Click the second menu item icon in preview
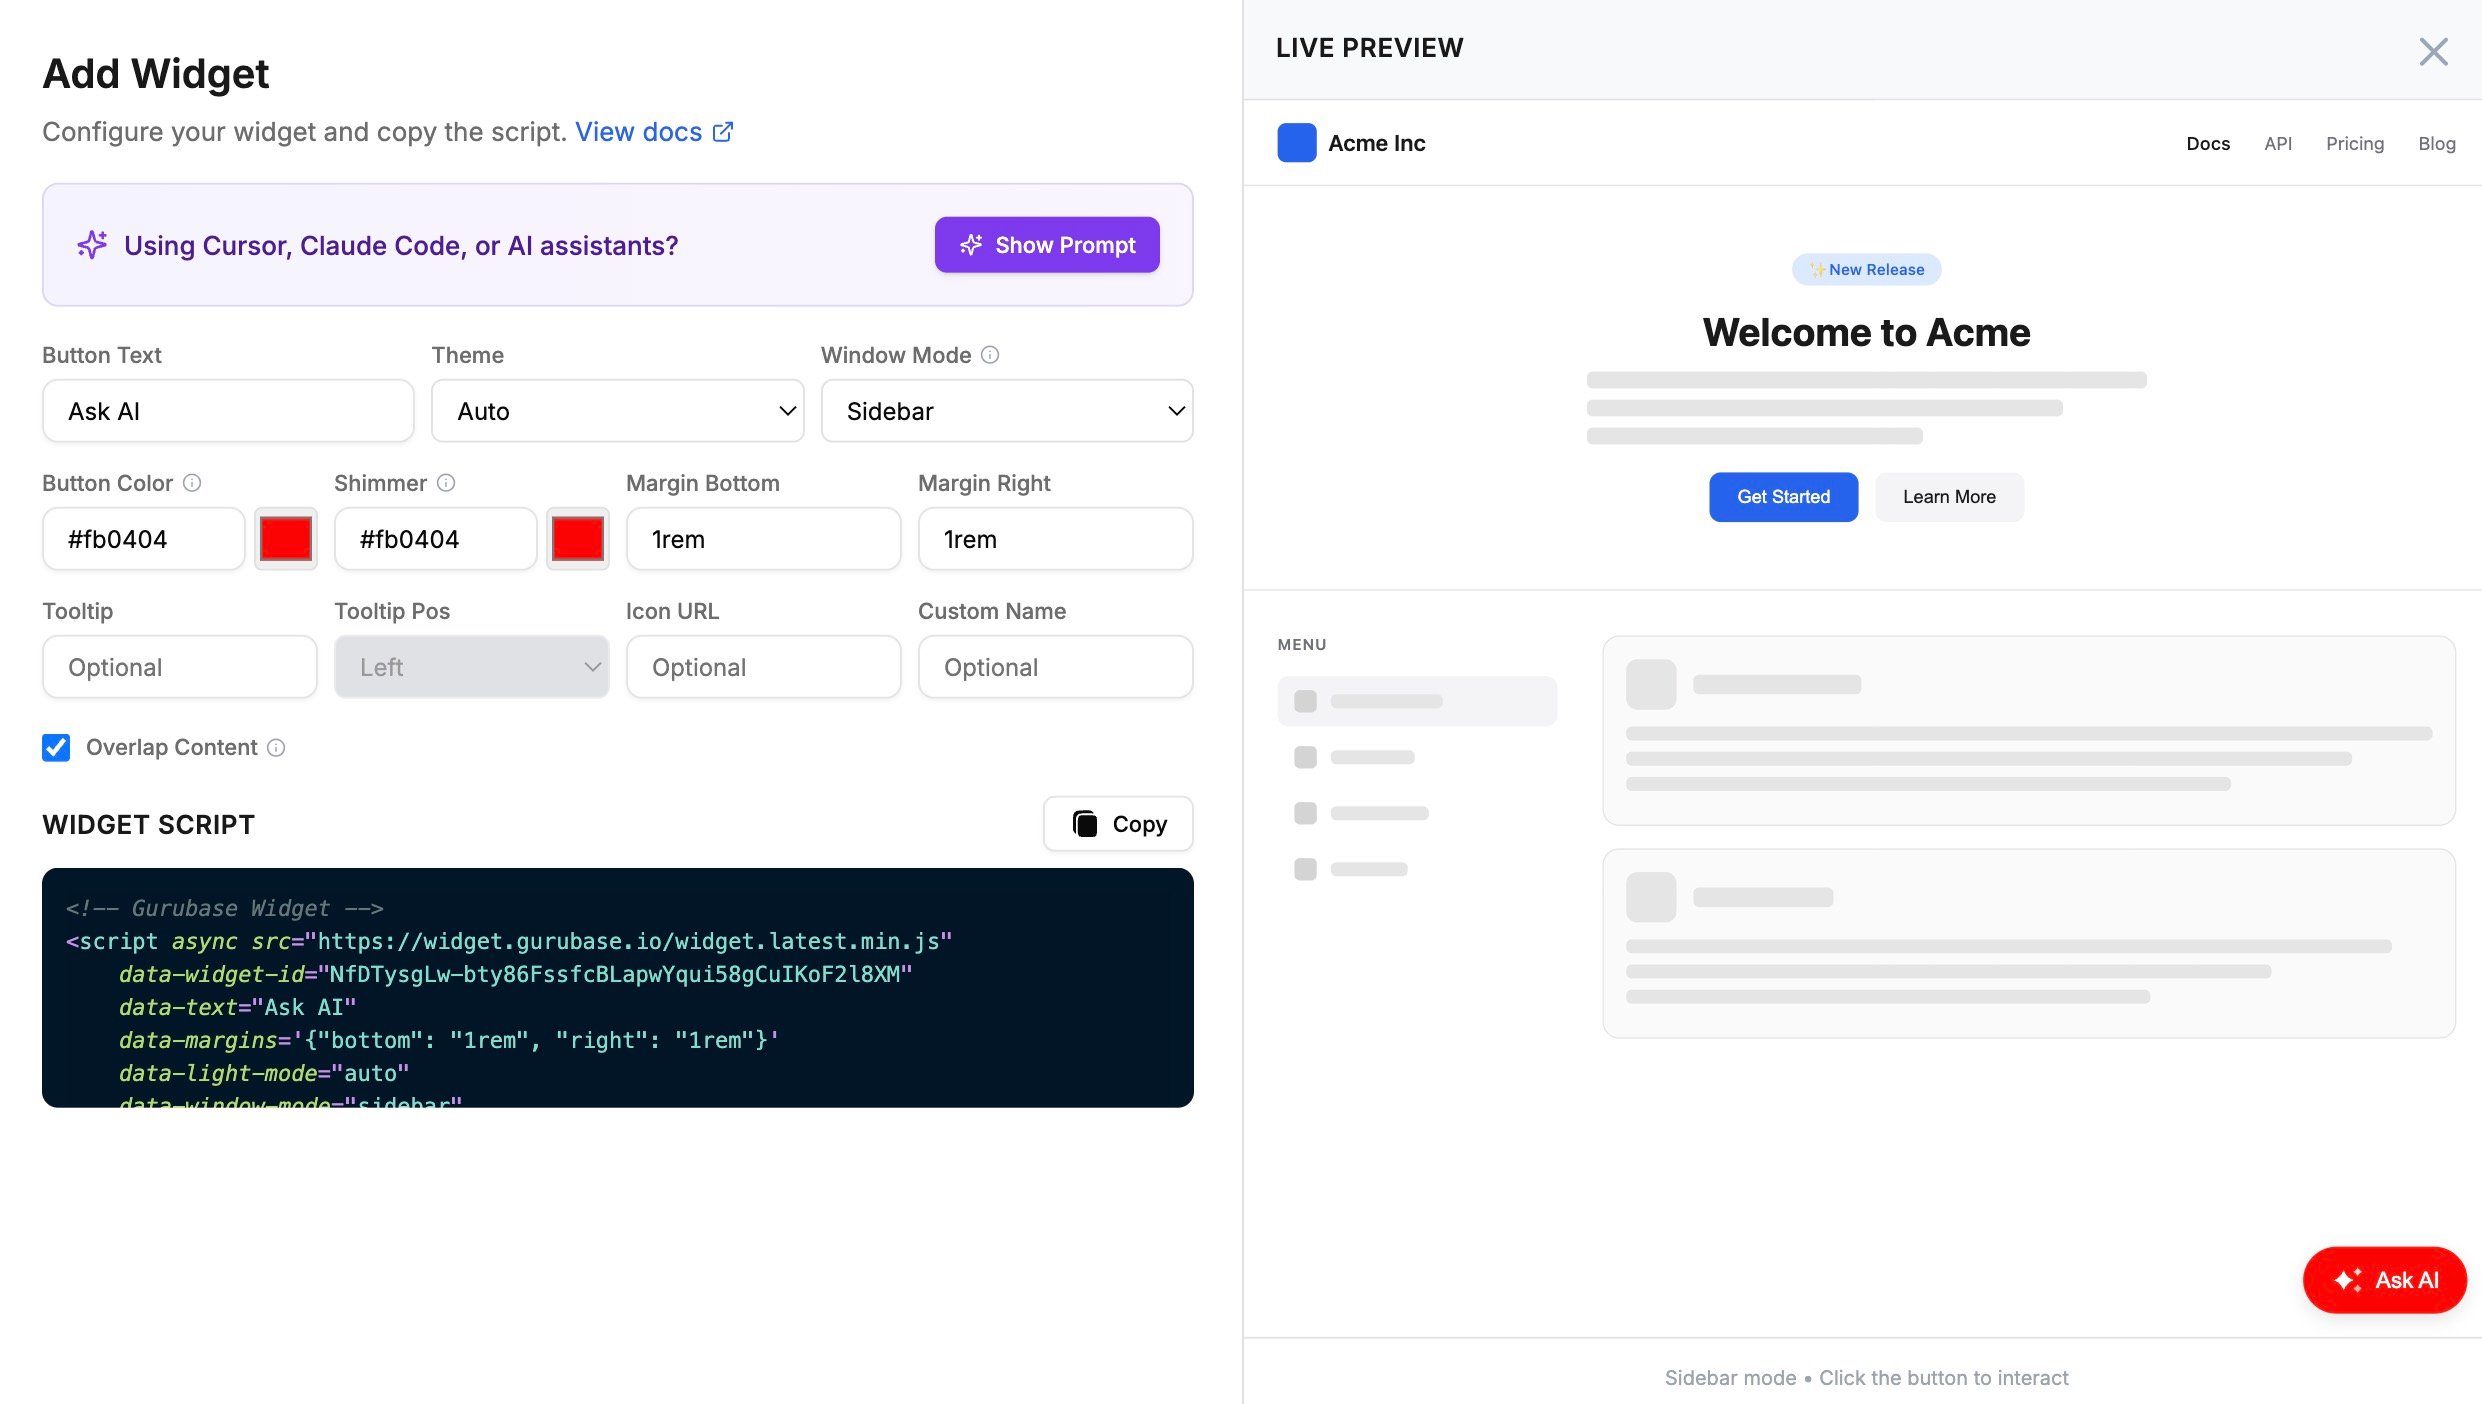 [x=1305, y=757]
